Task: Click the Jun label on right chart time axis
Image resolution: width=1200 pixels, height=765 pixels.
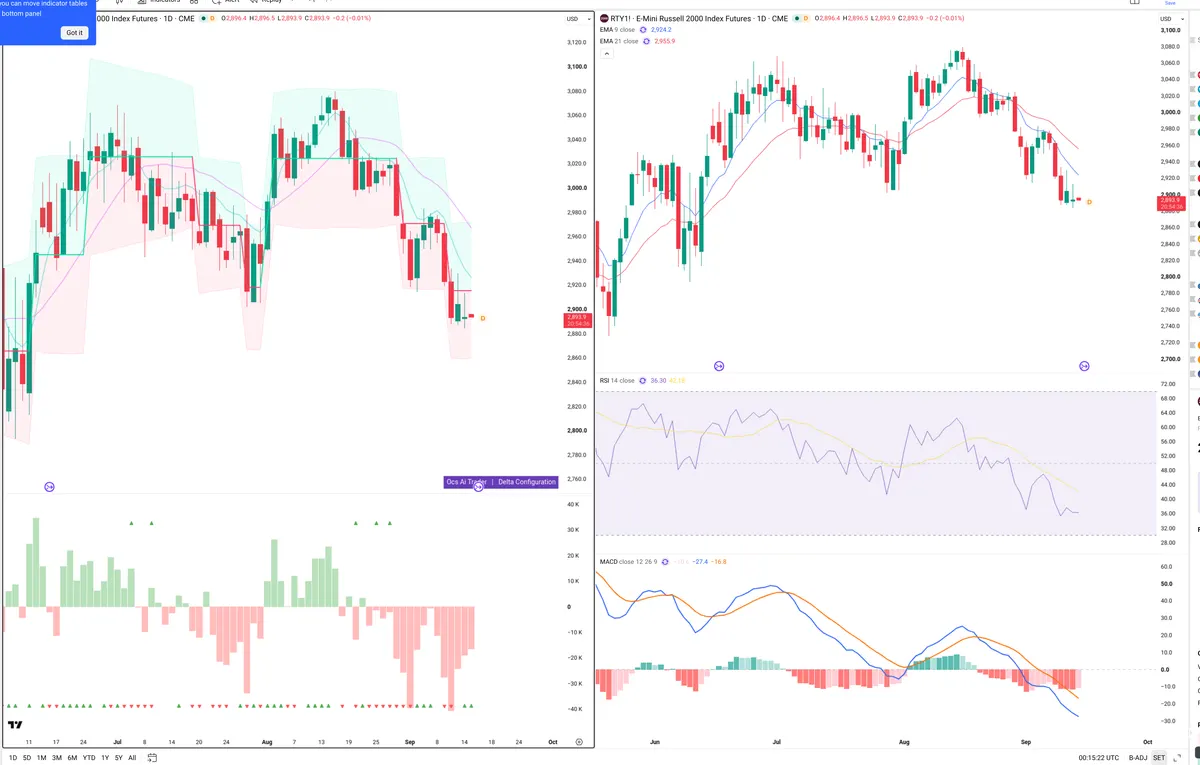Action: pyautogui.click(x=655, y=743)
